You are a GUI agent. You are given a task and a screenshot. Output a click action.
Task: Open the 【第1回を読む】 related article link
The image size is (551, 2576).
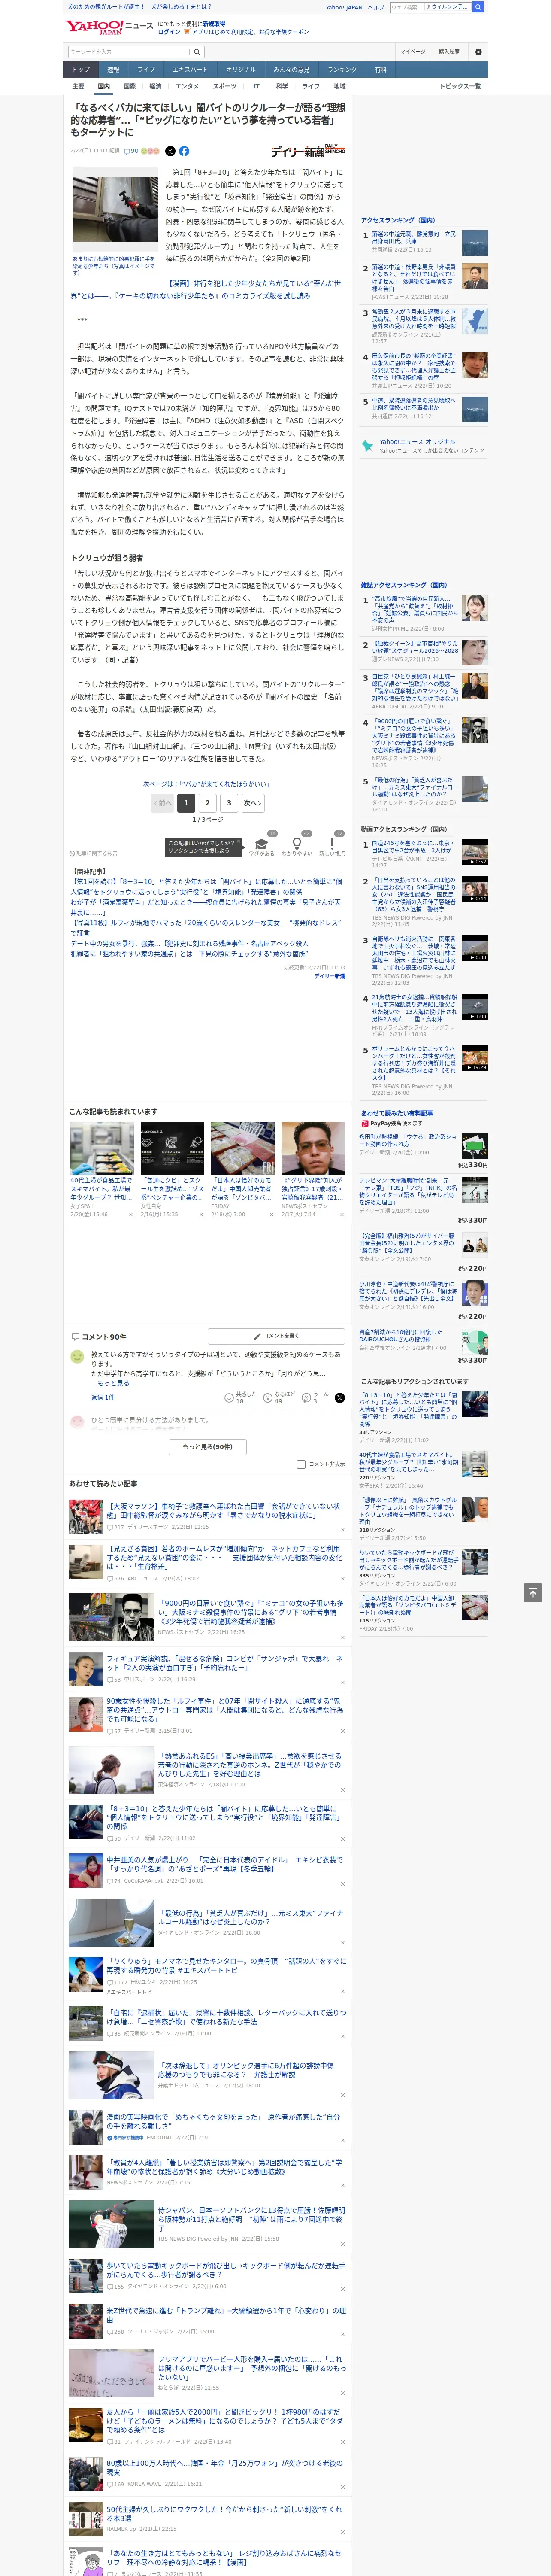click(x=206, y=886)
